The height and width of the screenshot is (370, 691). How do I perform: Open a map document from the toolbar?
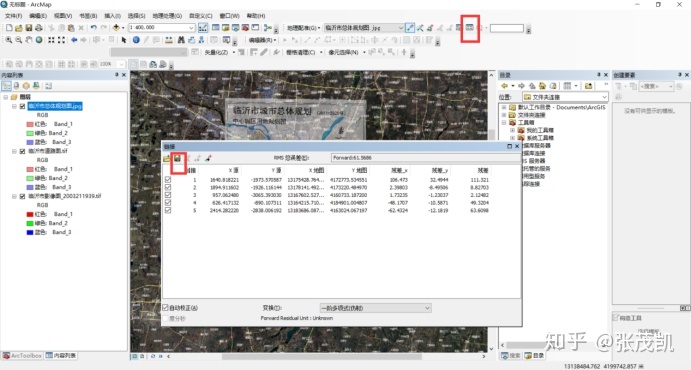[19, 28]
